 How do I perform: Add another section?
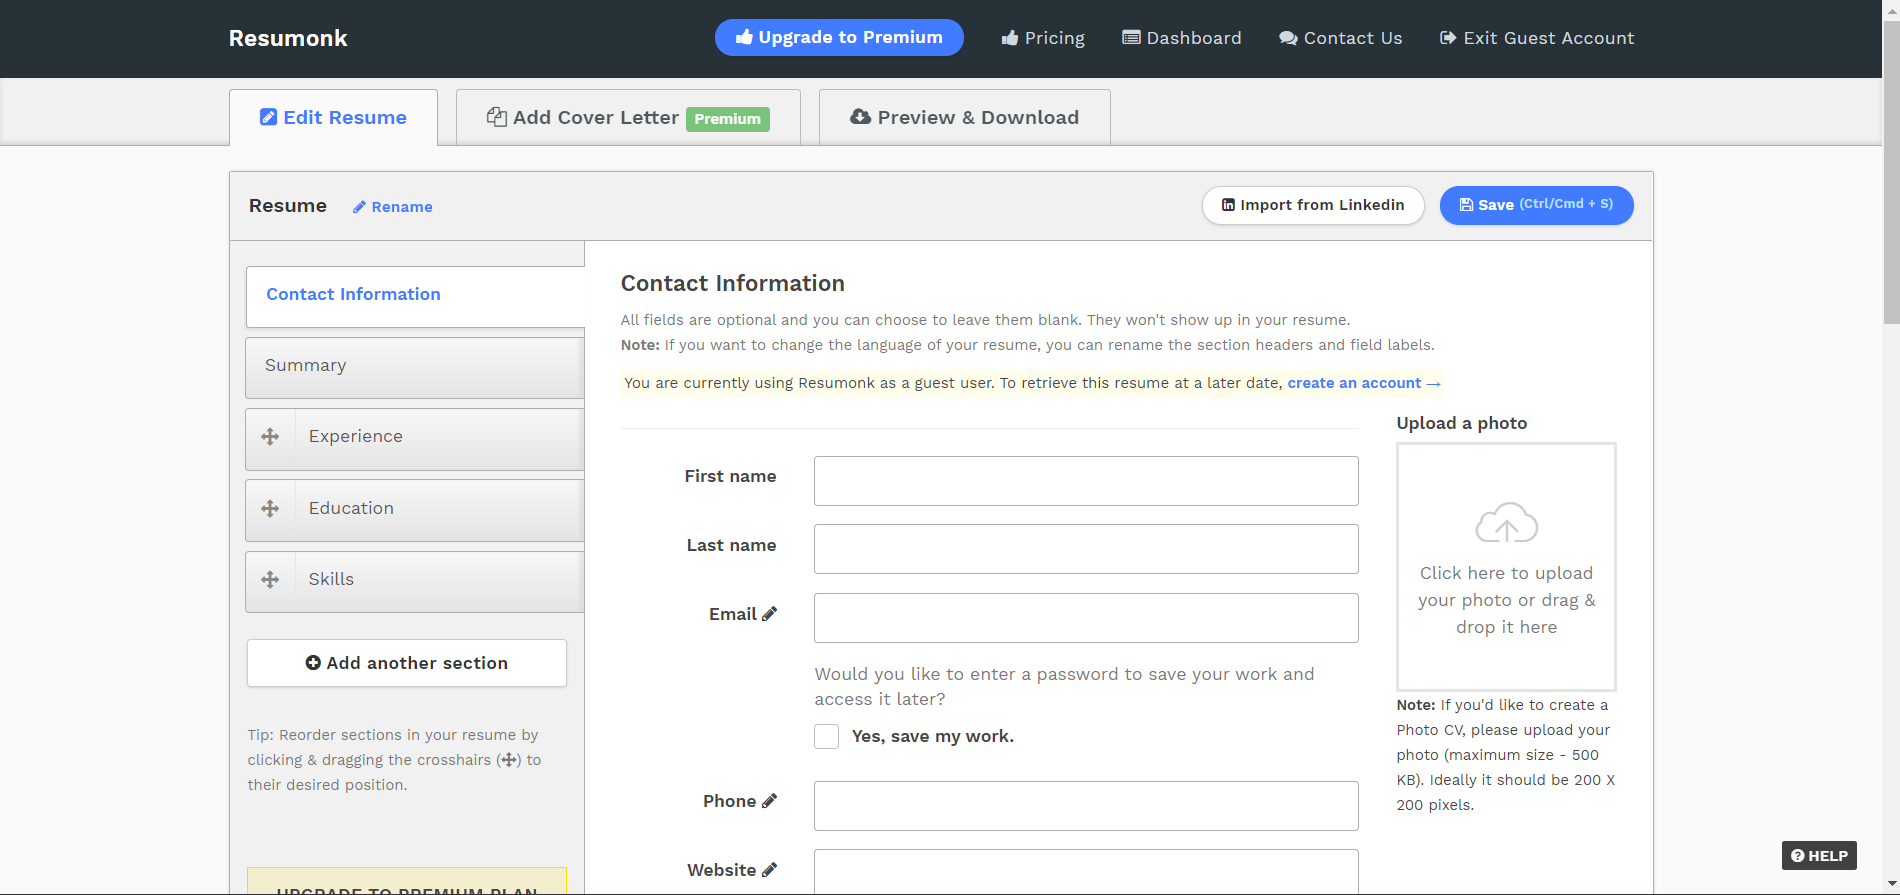[407, 663]
